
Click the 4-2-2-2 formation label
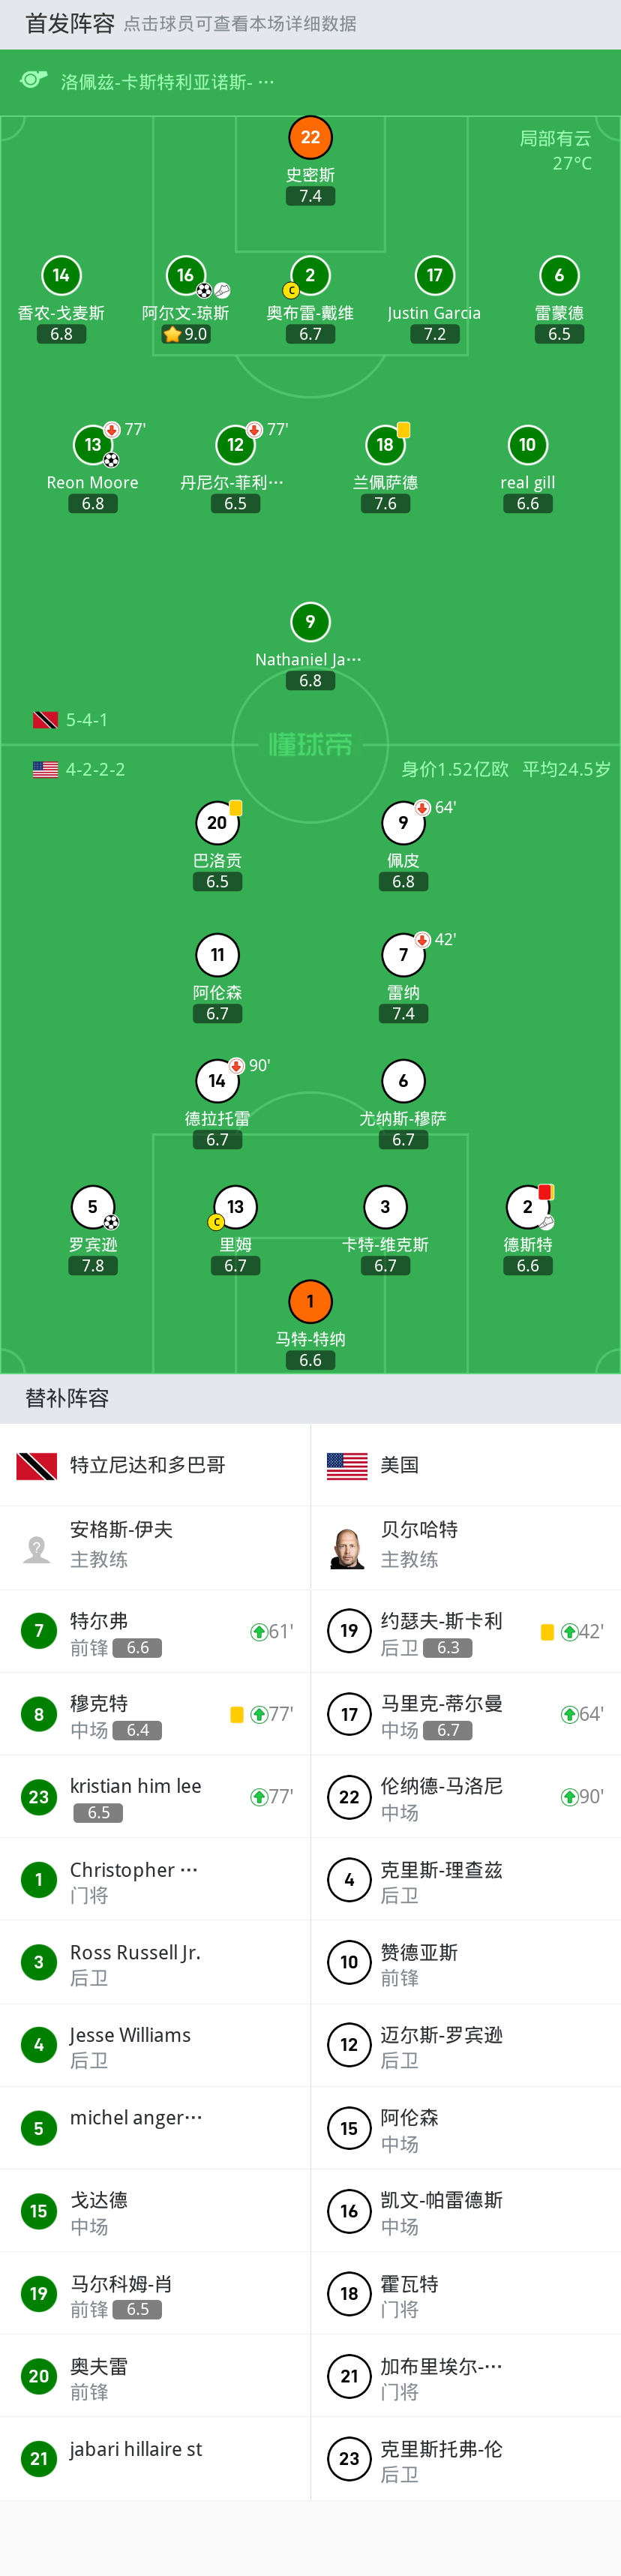95,769
